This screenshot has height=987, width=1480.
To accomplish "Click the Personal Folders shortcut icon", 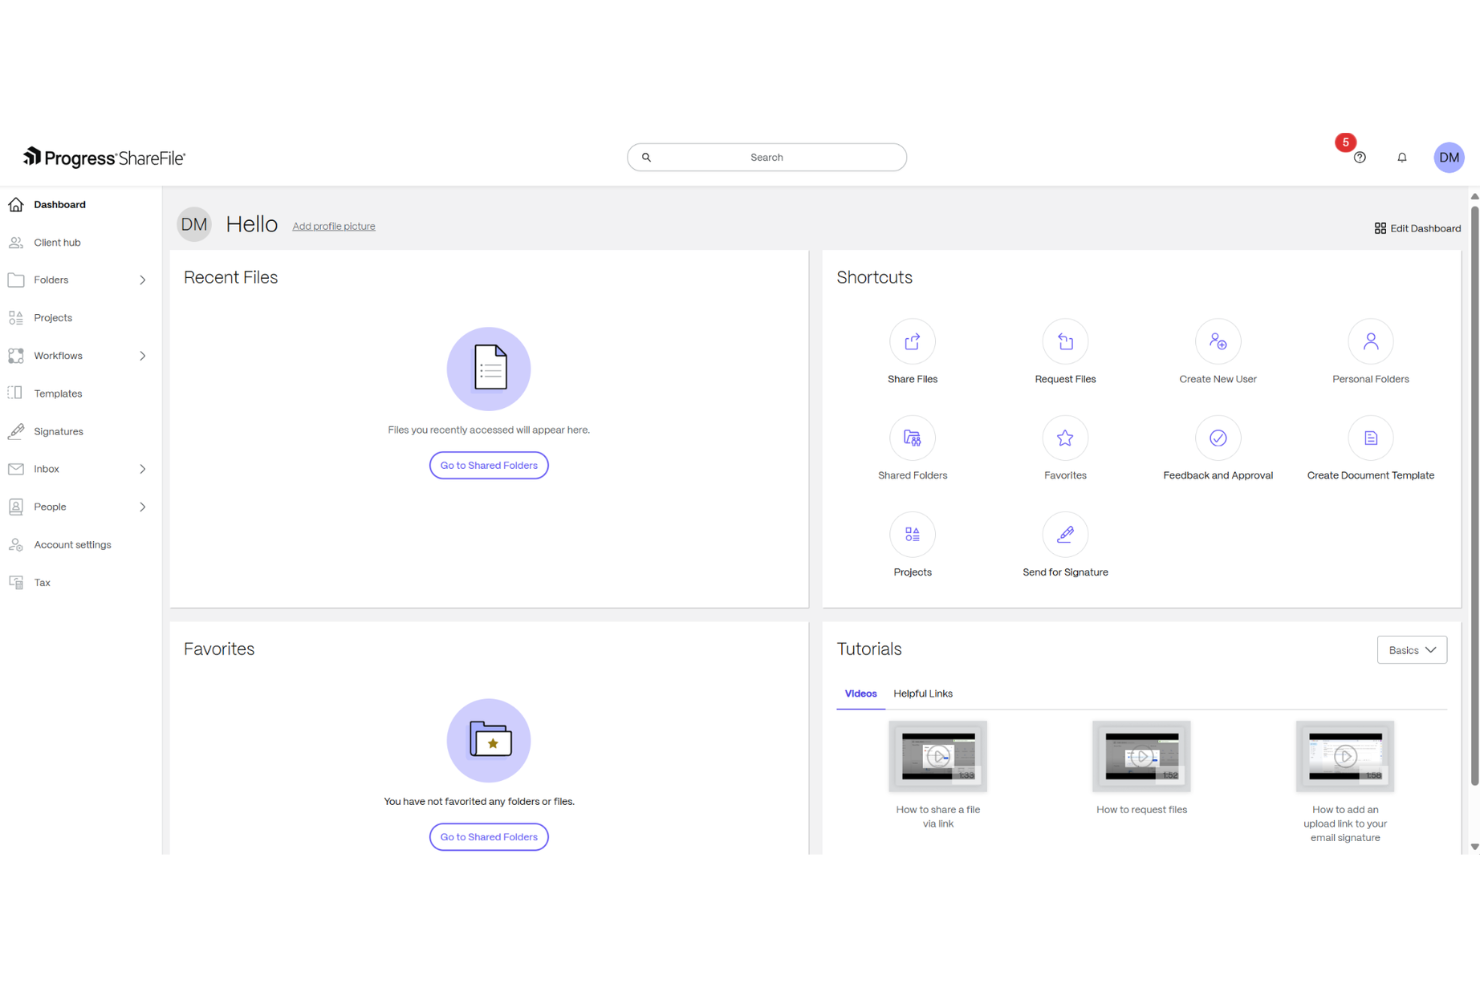I will (x=1371, y=342).
